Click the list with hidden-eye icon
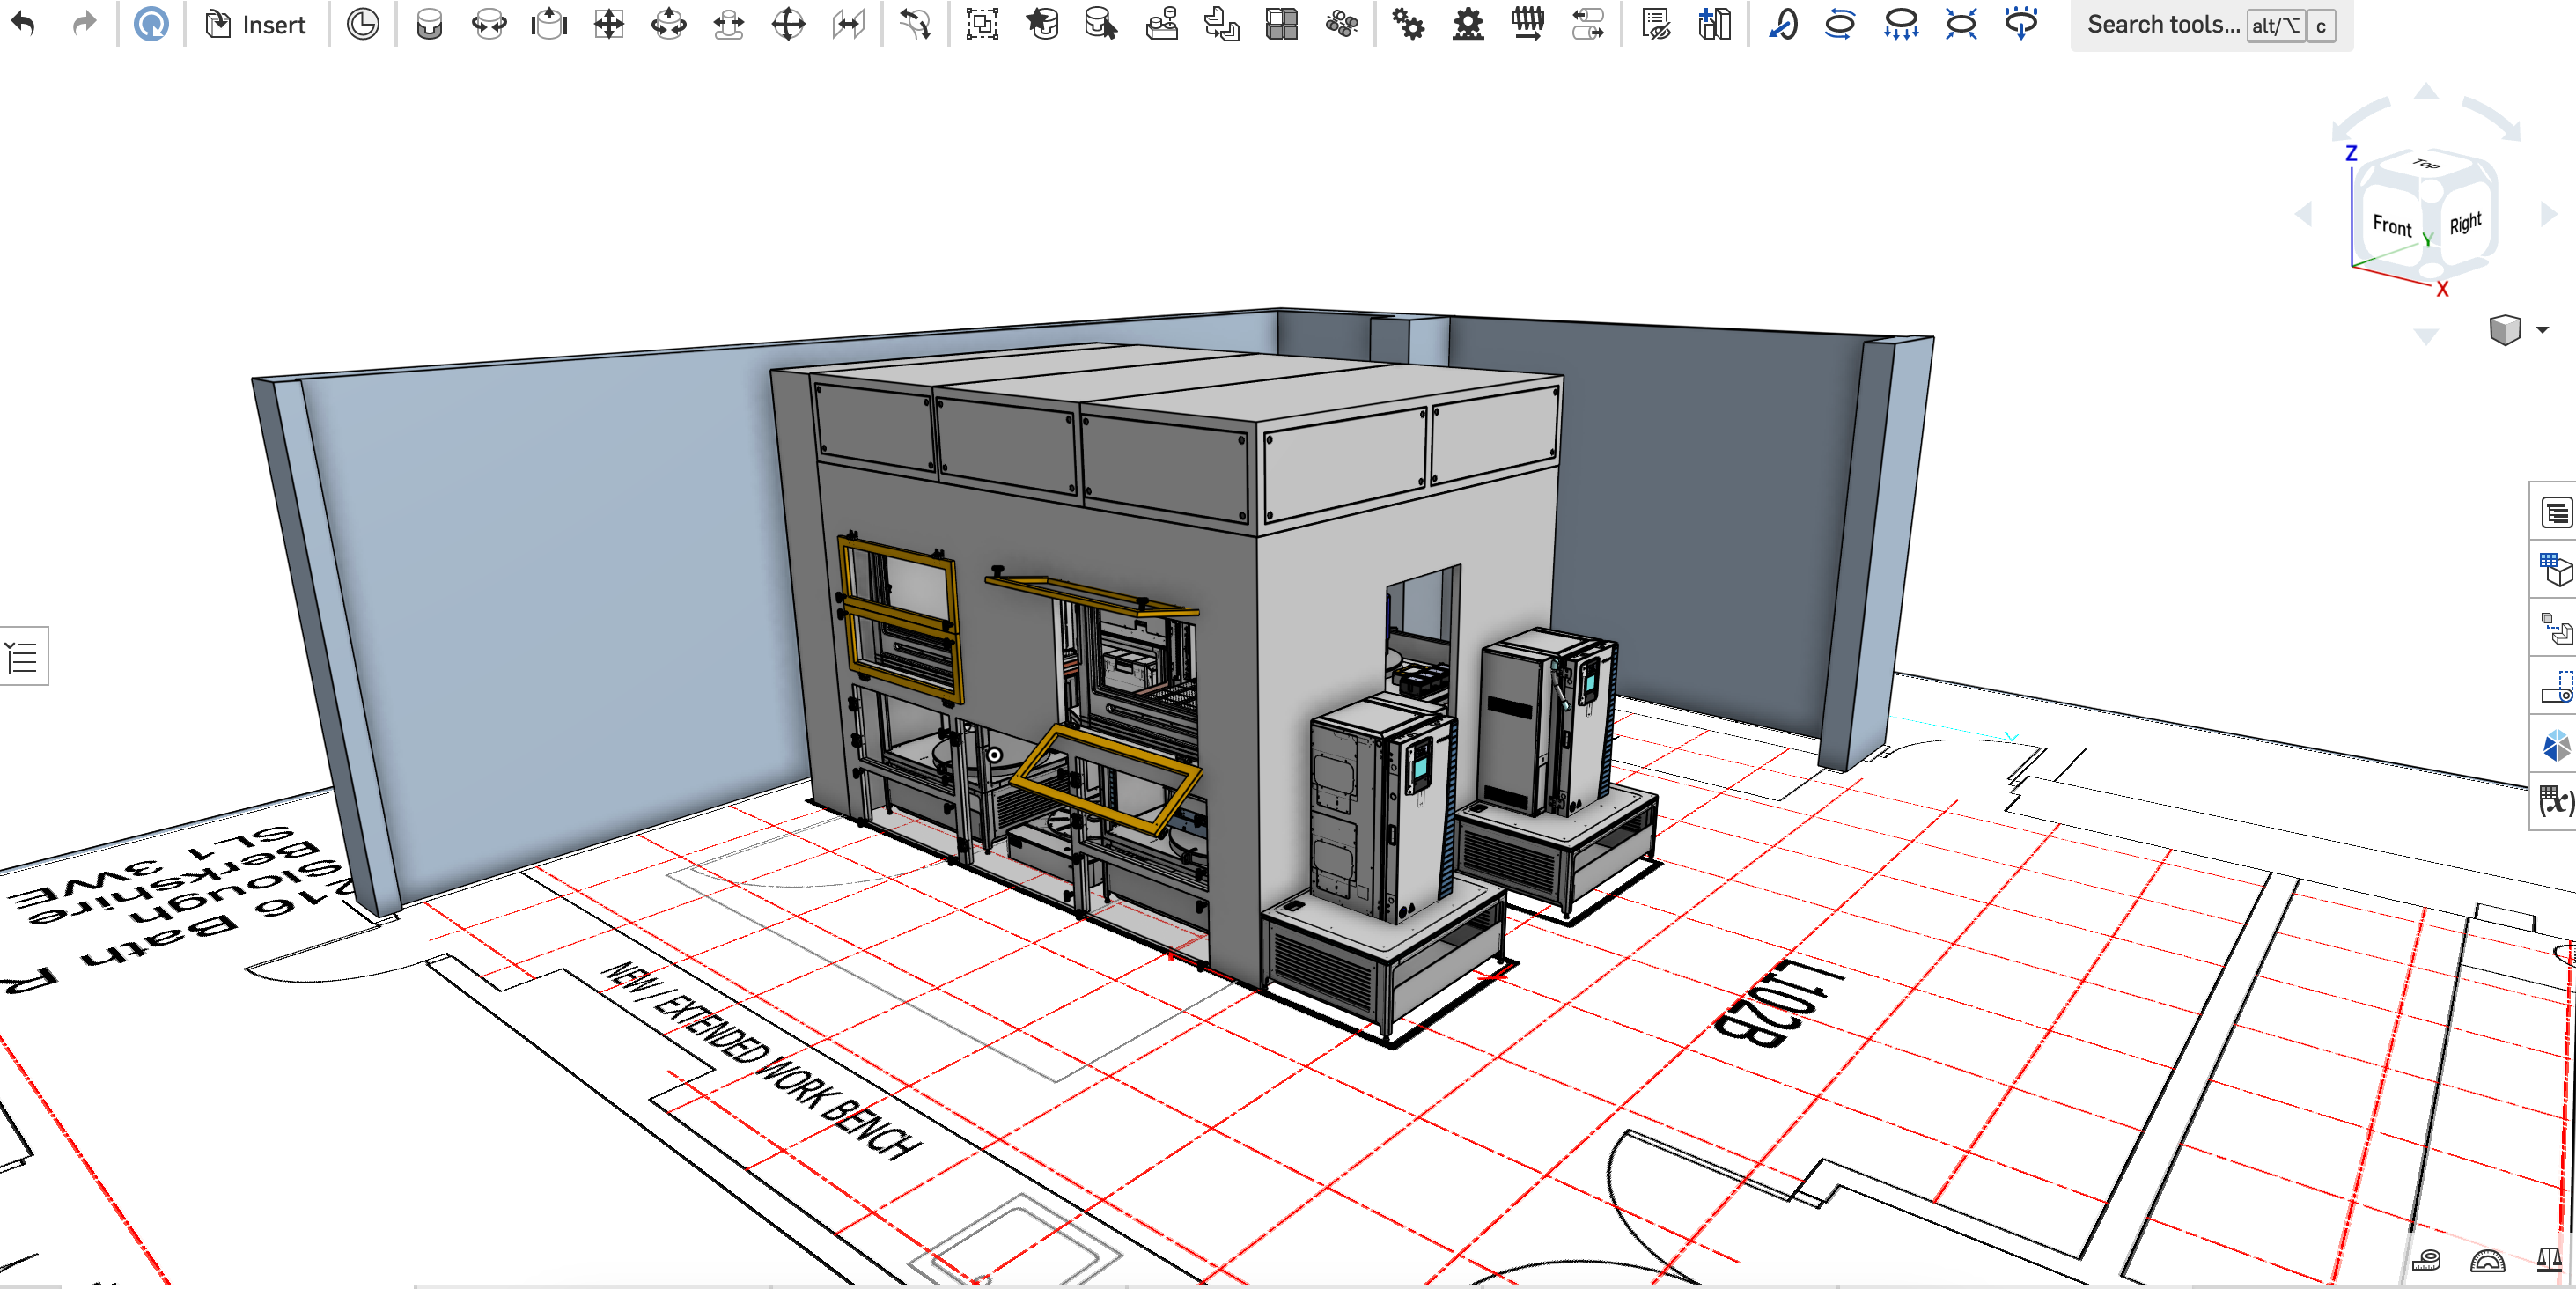 click(1655, 24)
